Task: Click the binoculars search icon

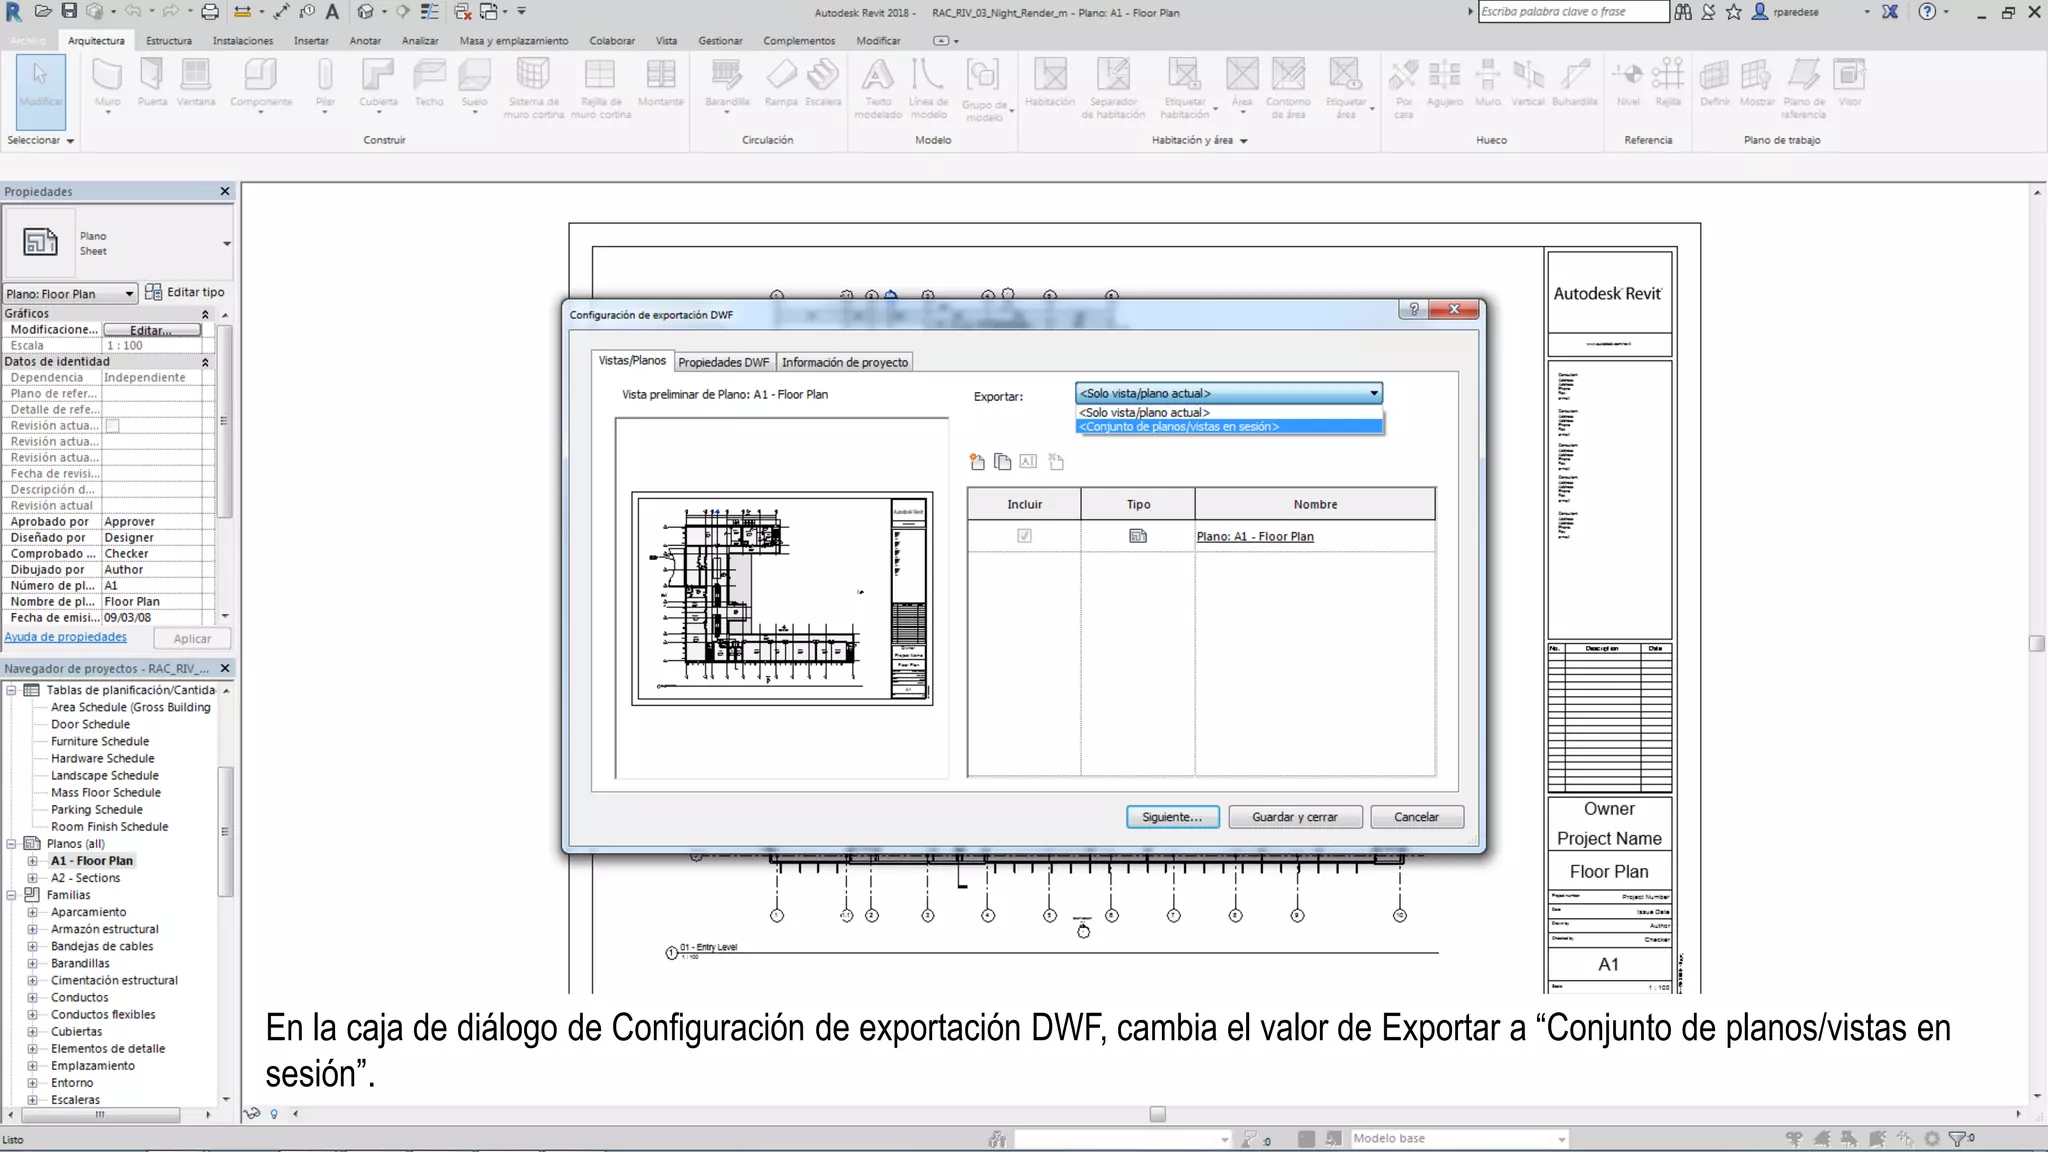Action: tap(1683, 12)
